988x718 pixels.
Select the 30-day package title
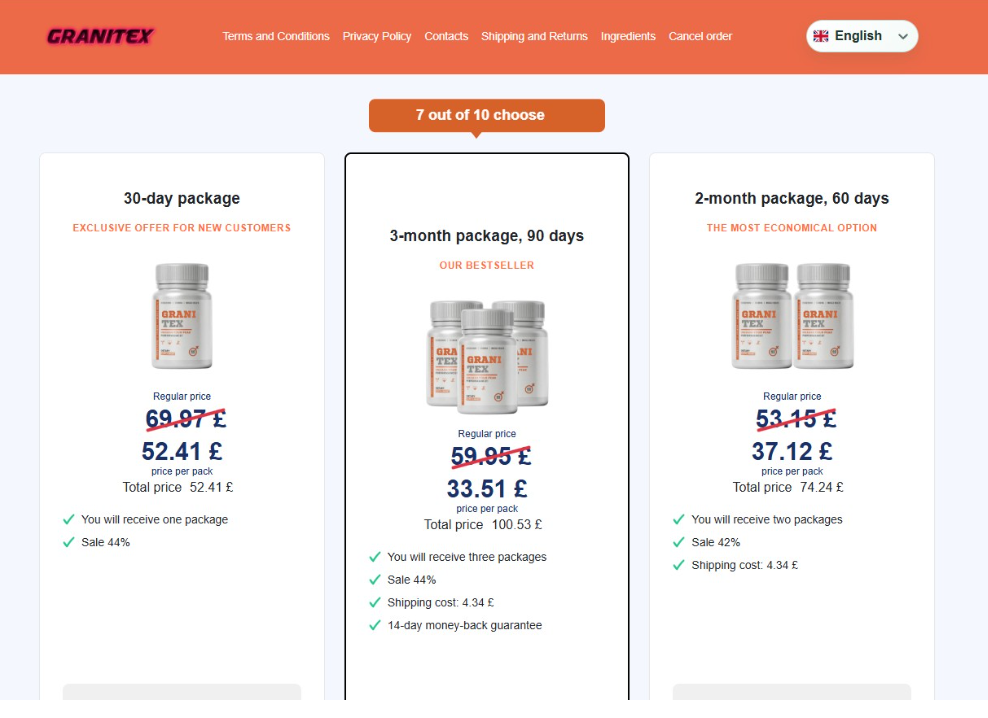tap(182, 198)
